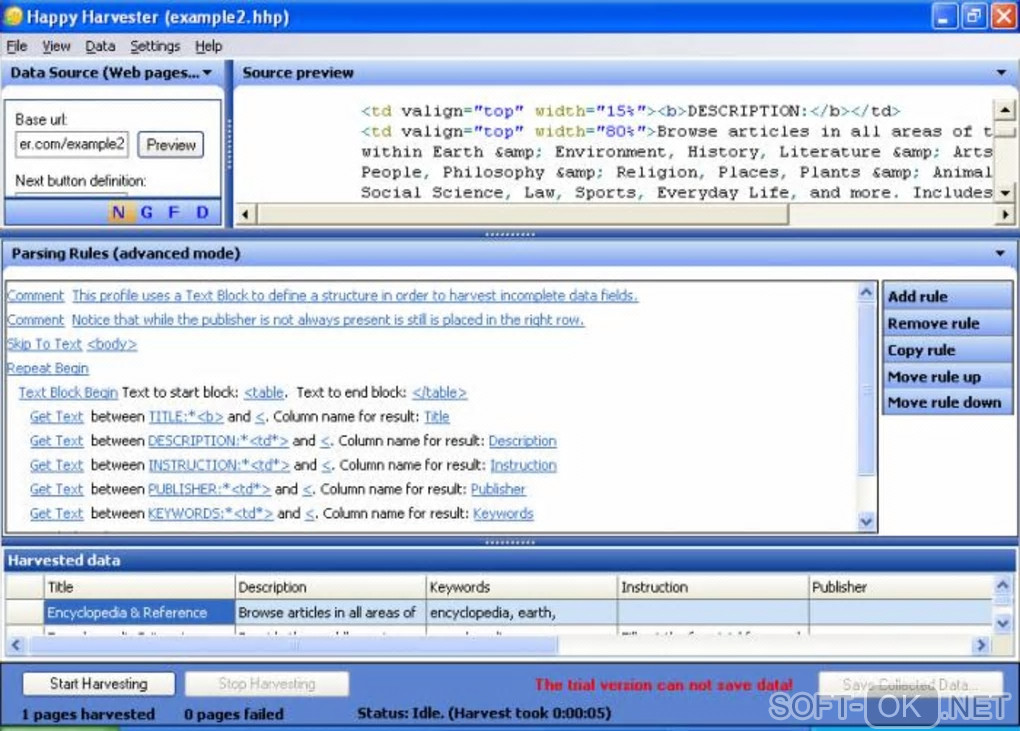
Task: Expand the Data Source dropdown
Action: tap(208, 72)
